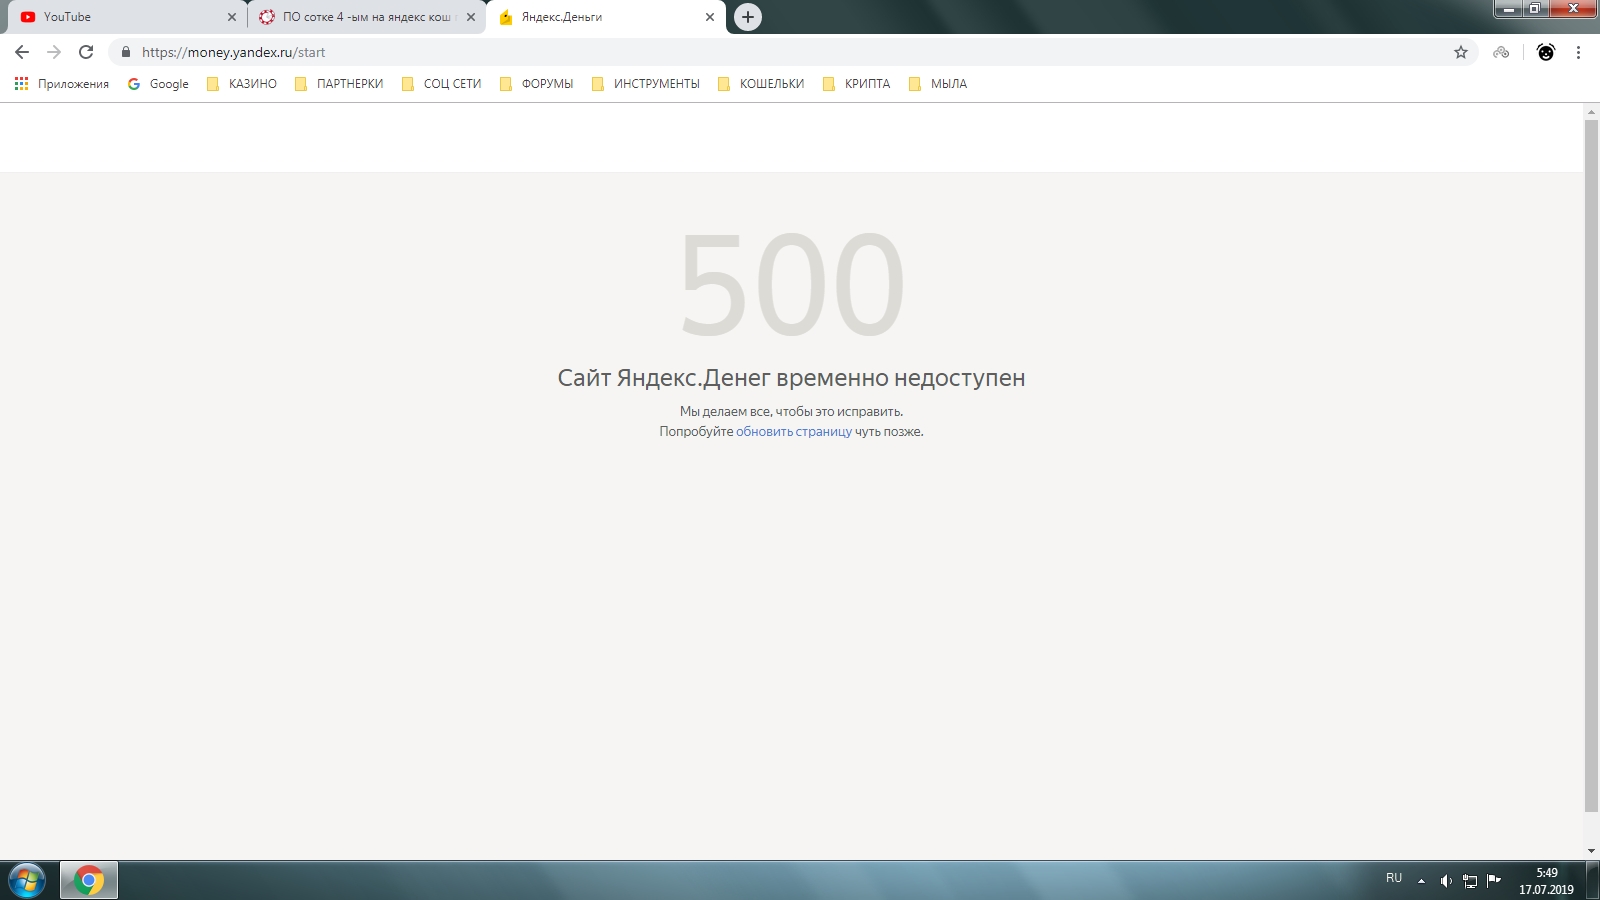Image resolution: width=1600 pixels, height=900 pixels.
Task: Click the Show desktop button
Action: pos(1592,880)
